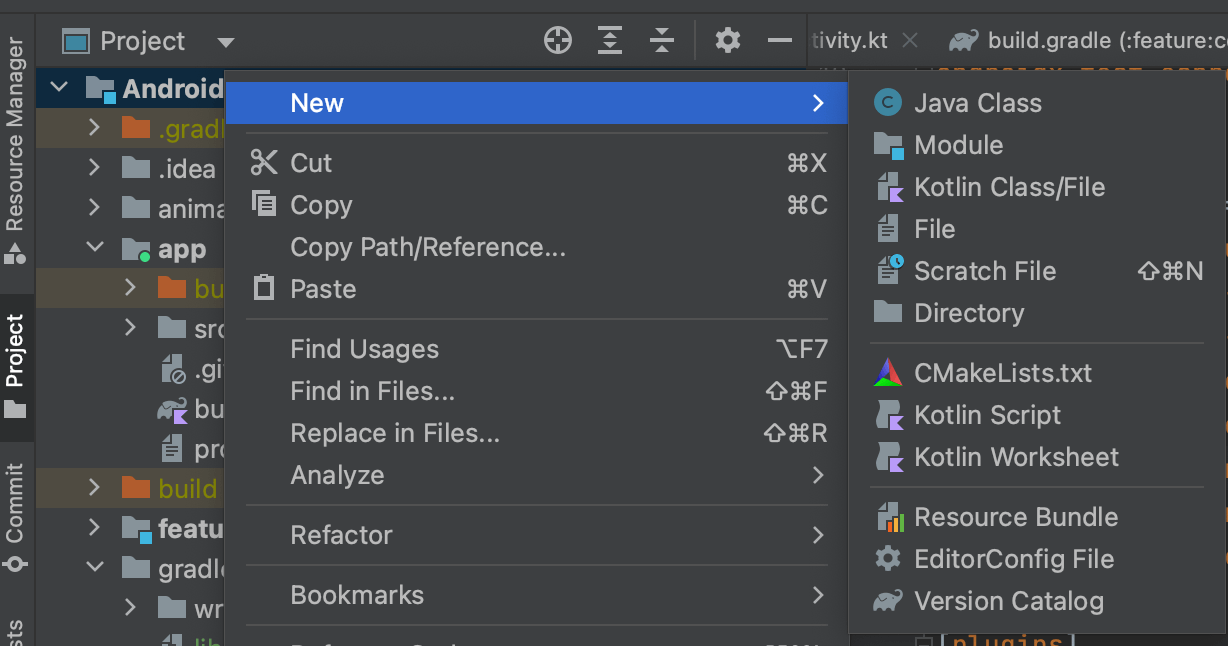Click the Gradle elephant icon on build.gradle tab

coord(964,41)
